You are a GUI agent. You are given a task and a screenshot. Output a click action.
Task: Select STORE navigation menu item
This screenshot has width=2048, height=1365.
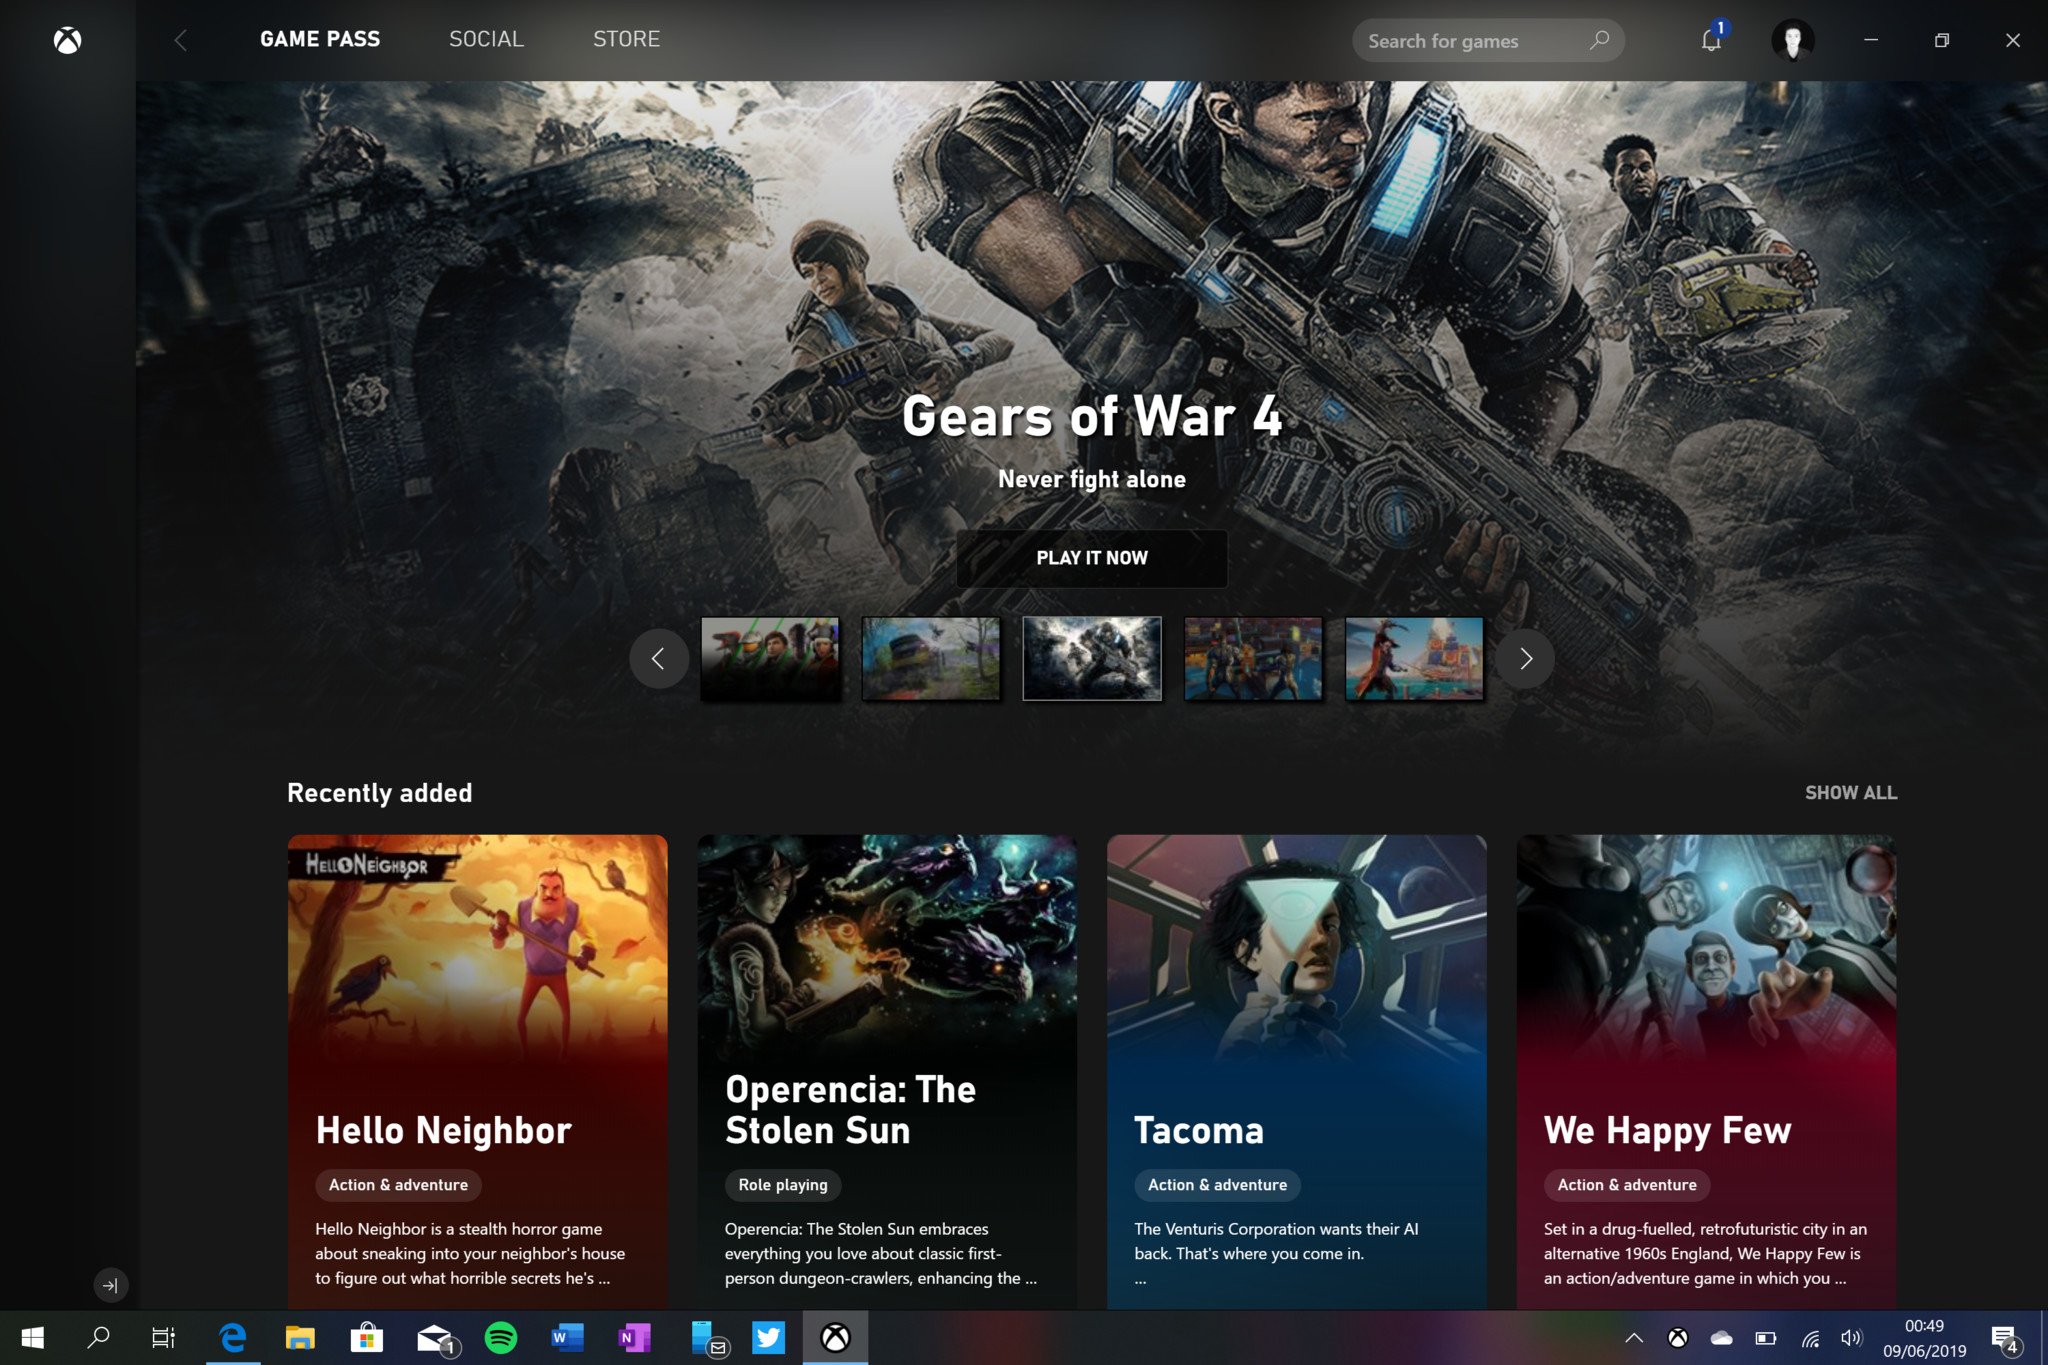coord(626,40)
